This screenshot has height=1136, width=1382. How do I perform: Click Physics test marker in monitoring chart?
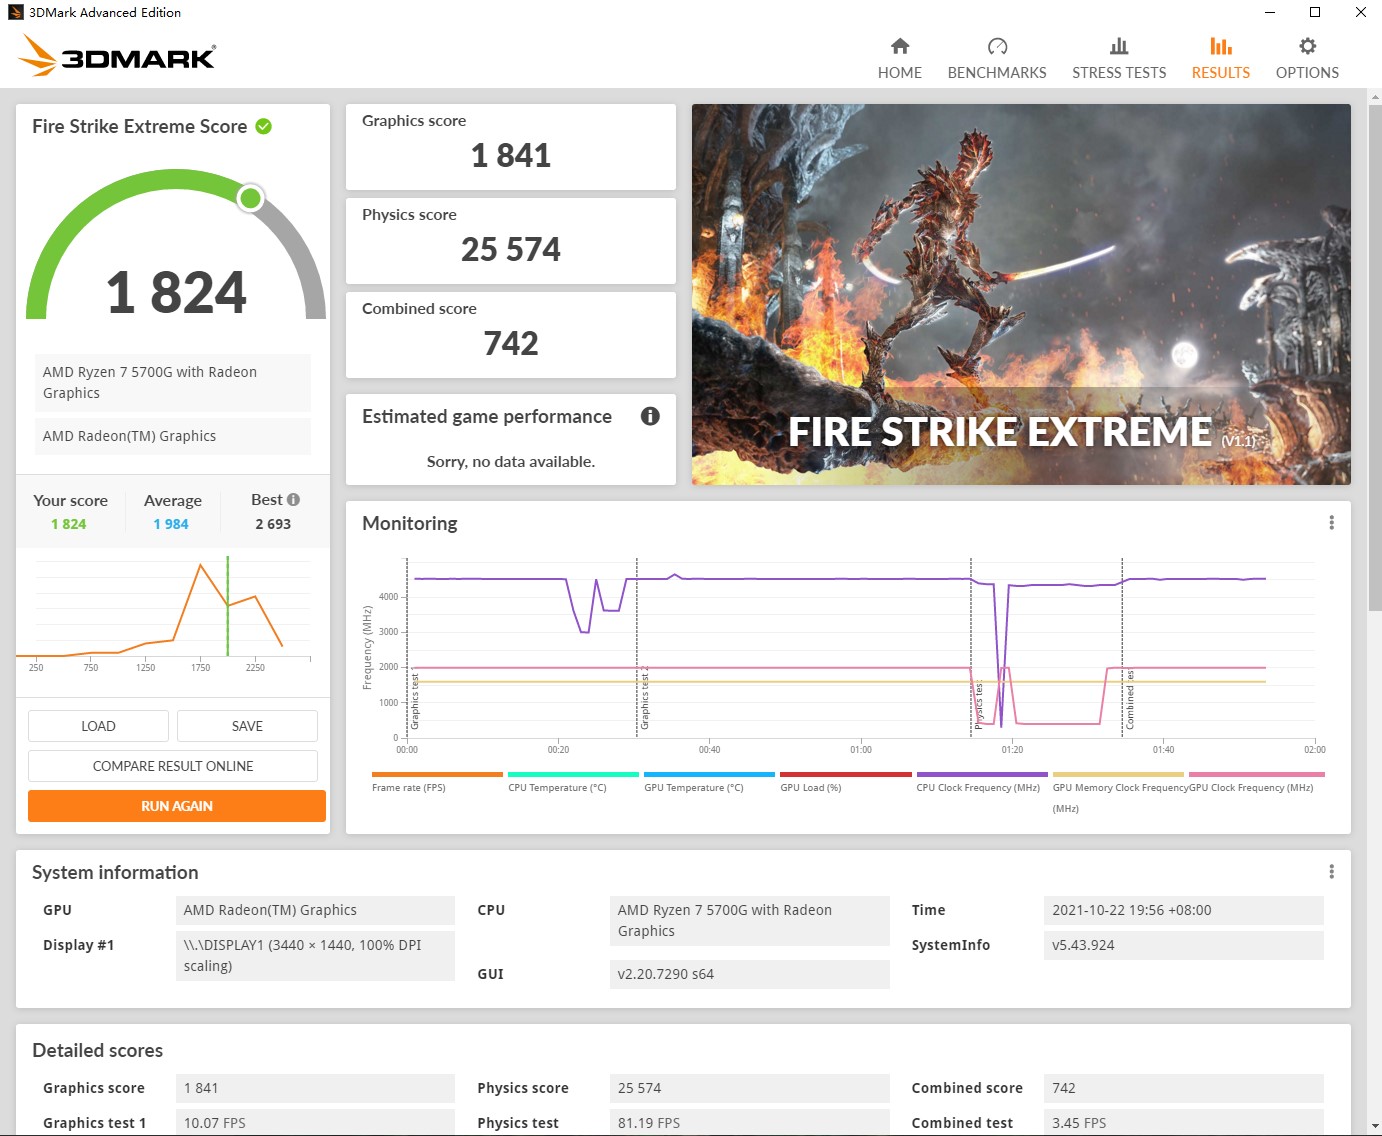(971, 648)
